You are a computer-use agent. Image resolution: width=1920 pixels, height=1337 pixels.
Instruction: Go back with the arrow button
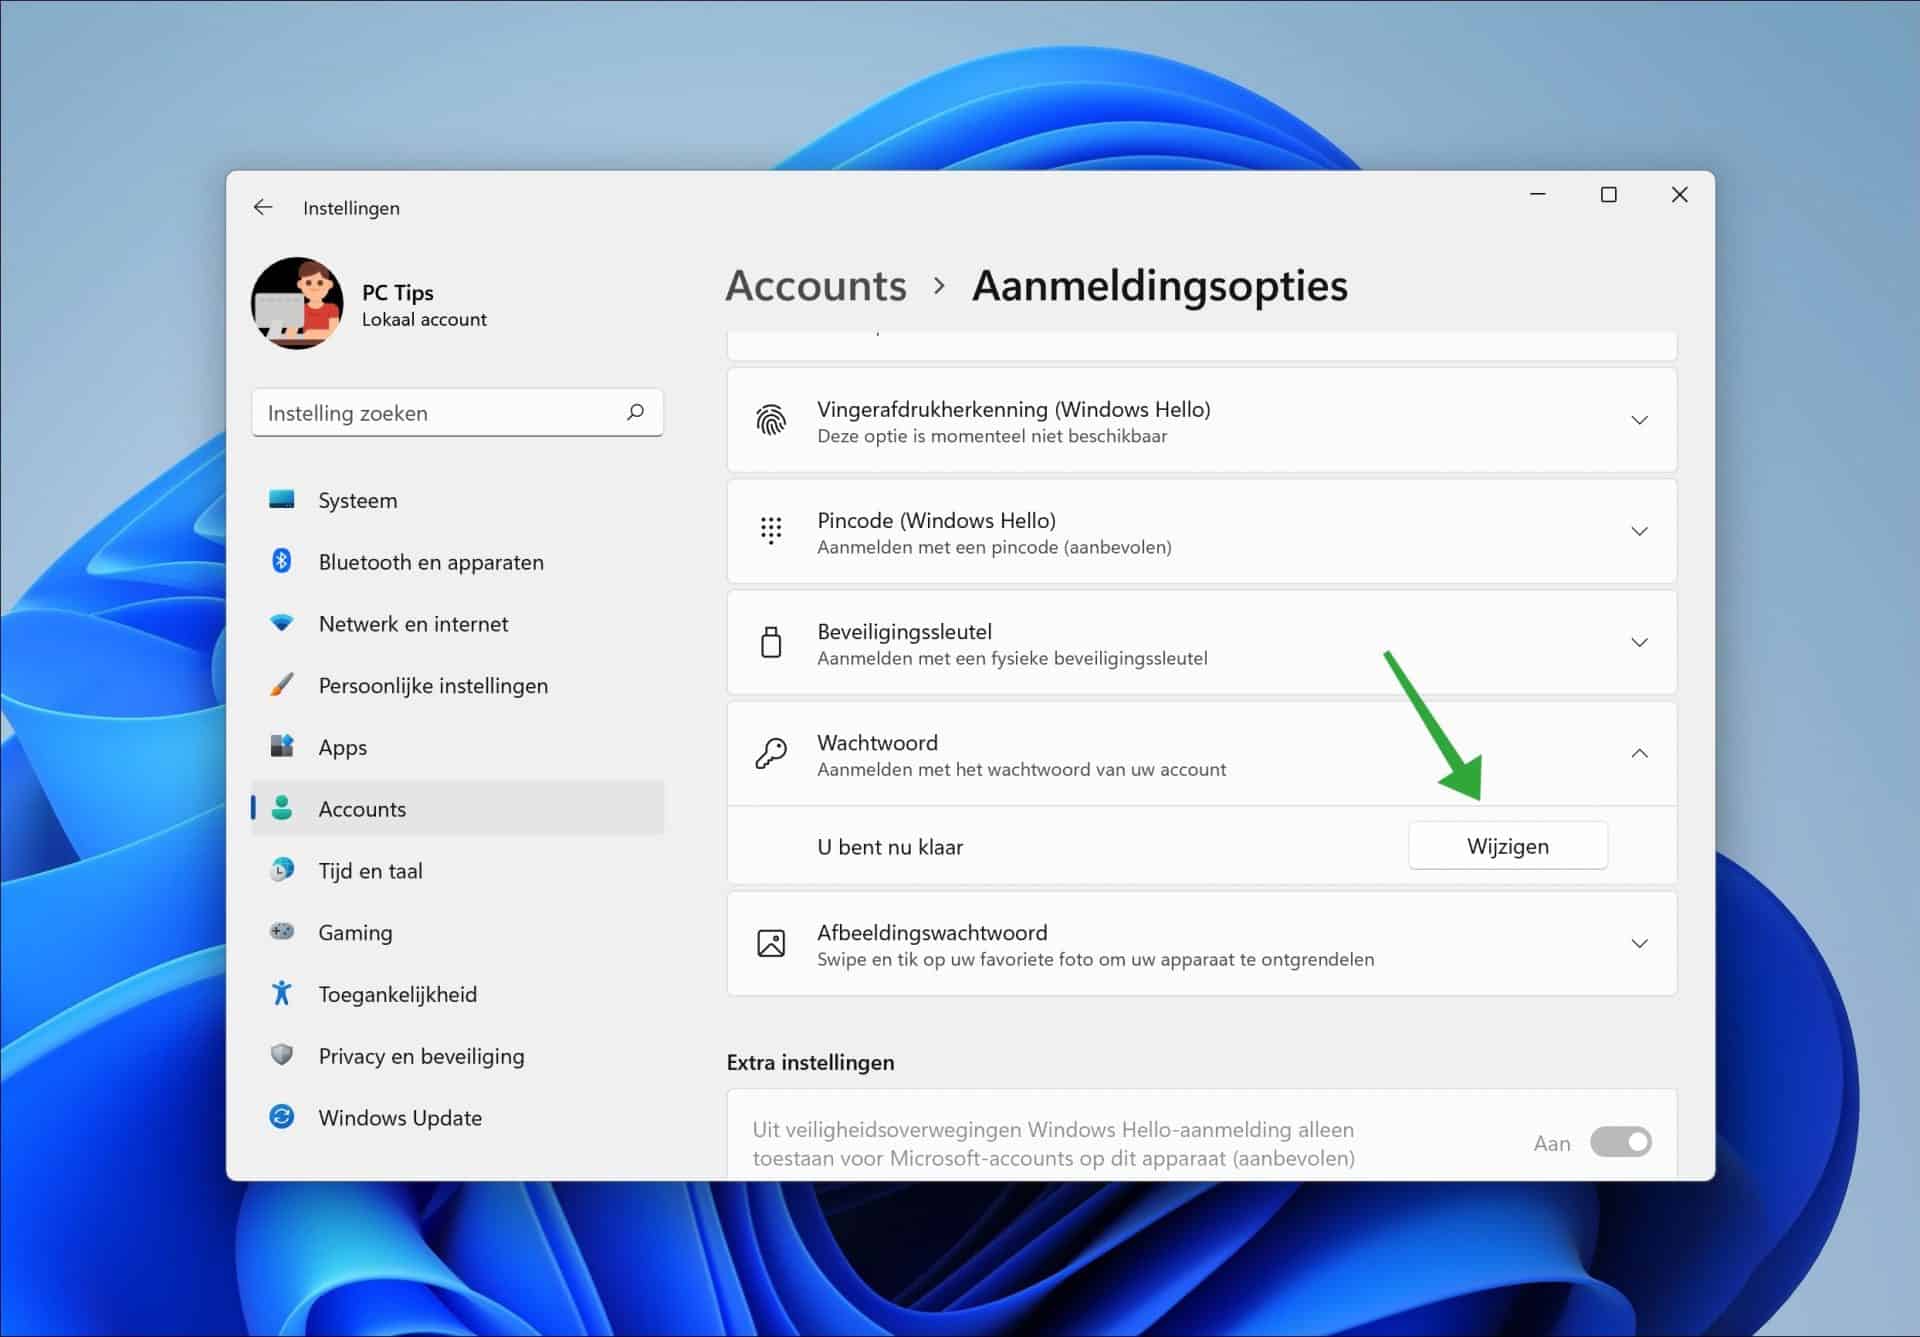263,207
